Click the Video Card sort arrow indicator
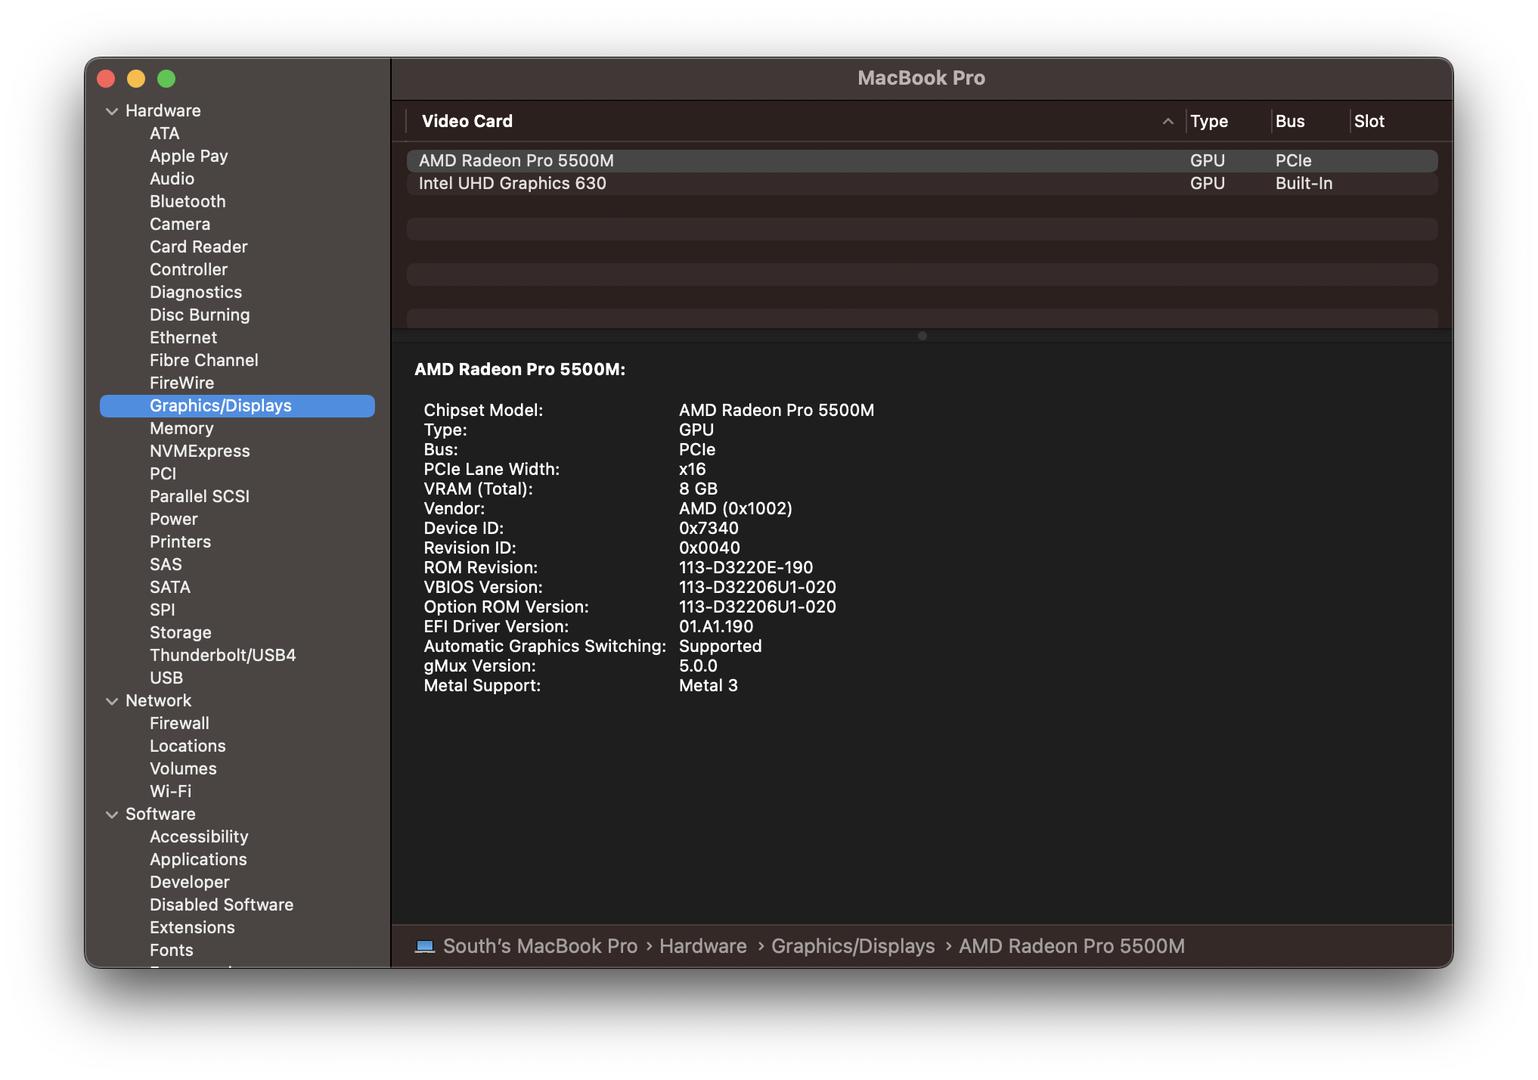This screenshot has width=1538, height=1080. pos(1167,121)
